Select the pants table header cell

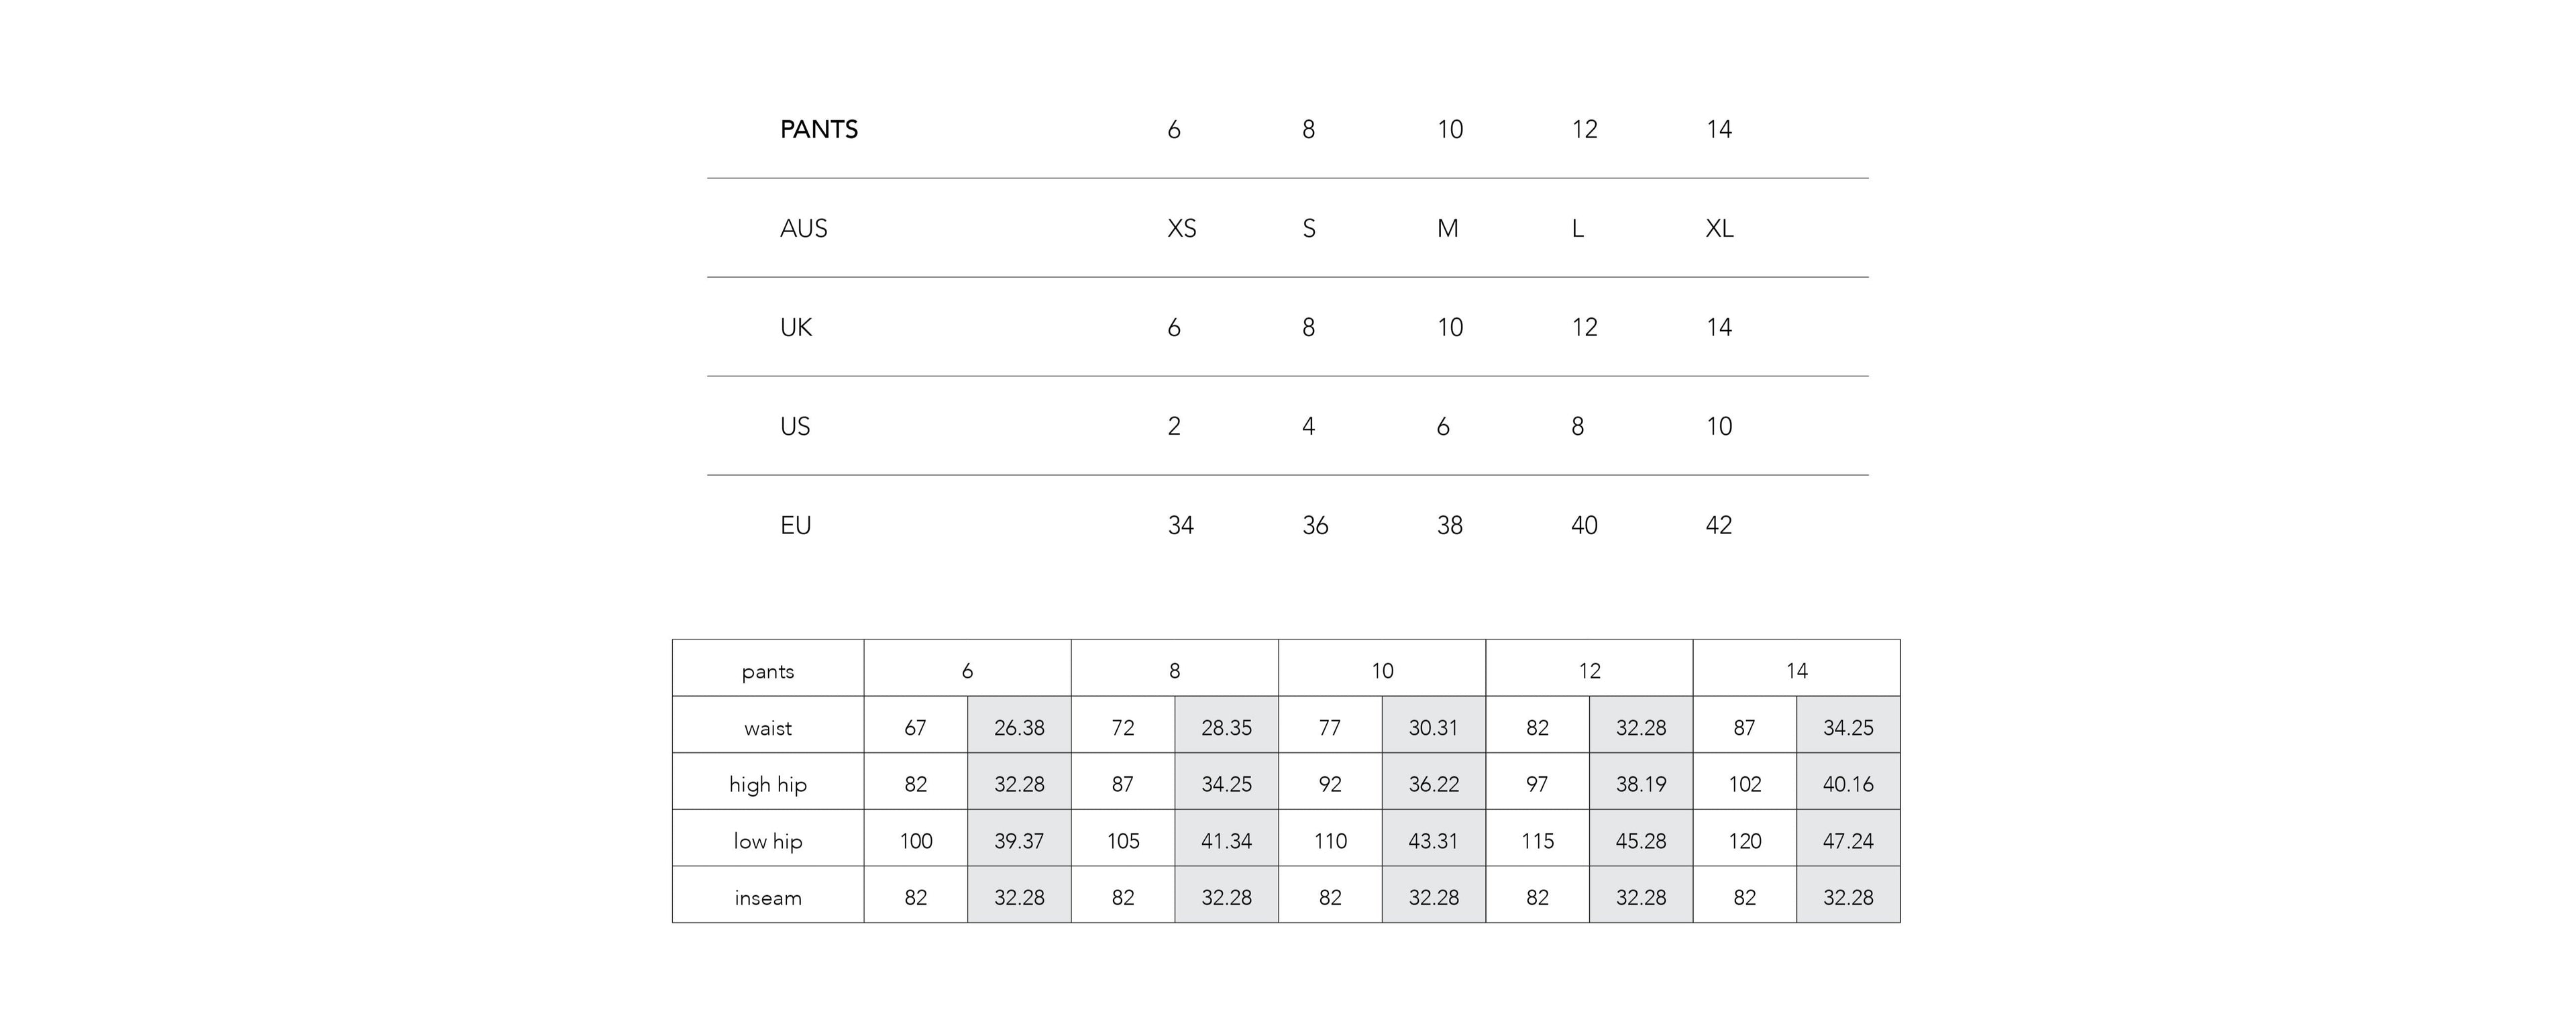[768, 668]
